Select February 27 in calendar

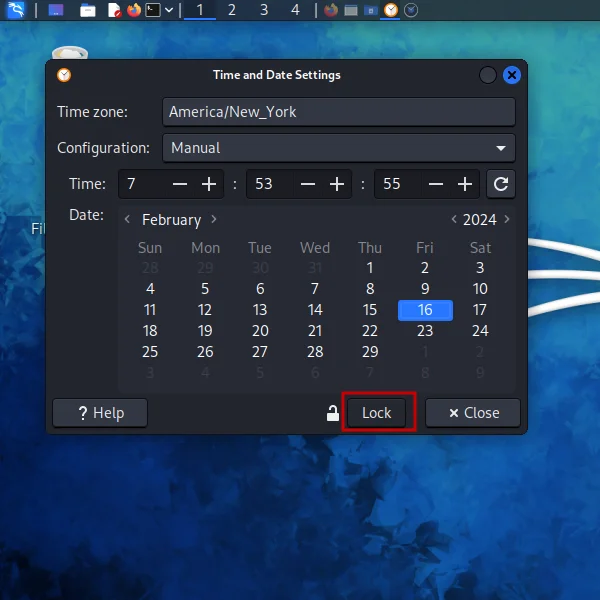point(260,352)
